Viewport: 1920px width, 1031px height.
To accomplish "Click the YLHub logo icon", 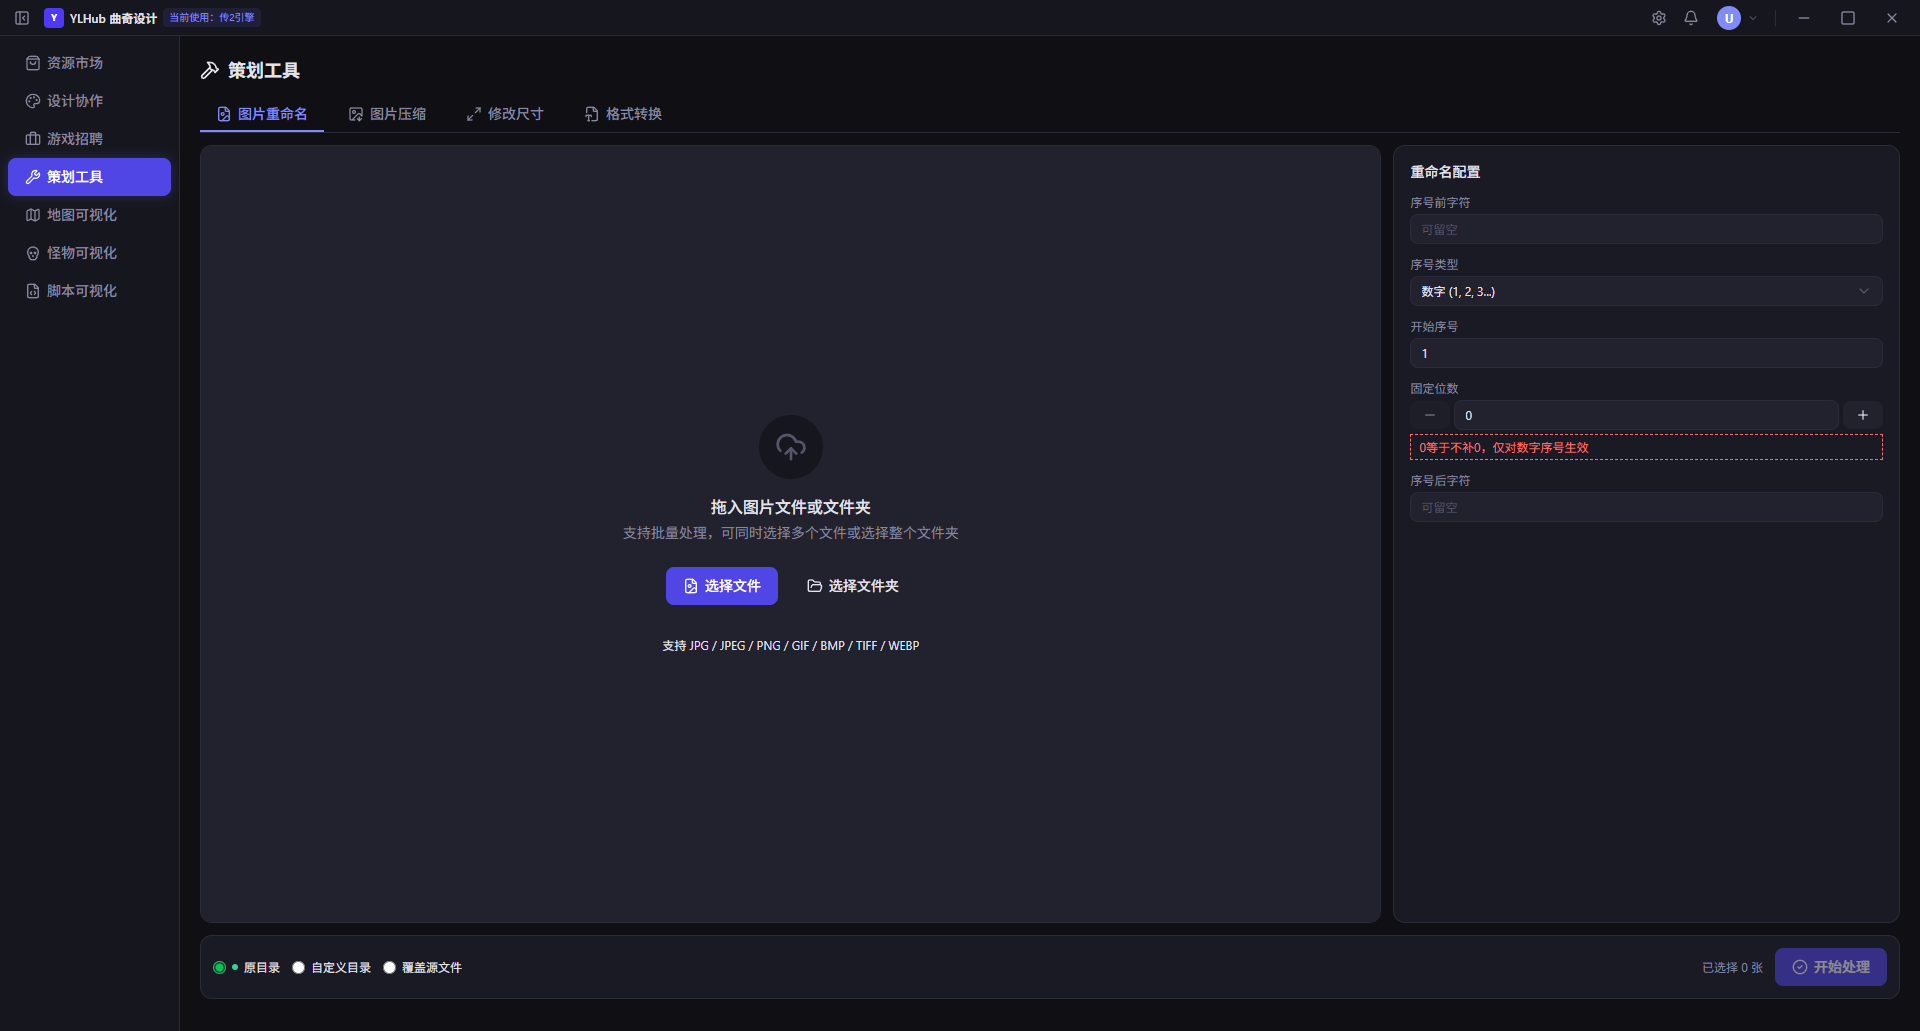I will [54, 18].
